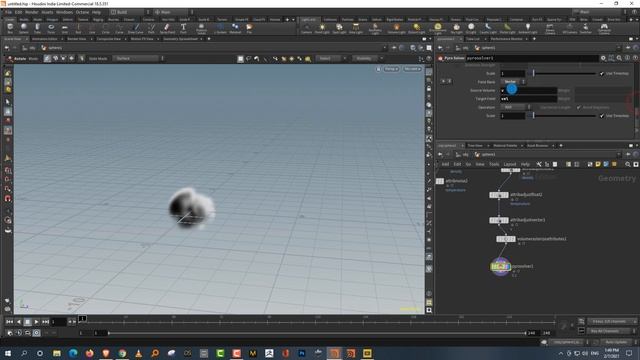Click the Target Field input field
Image resolution: width=640 pixels, height=360 pixels.
coord(529,99)
